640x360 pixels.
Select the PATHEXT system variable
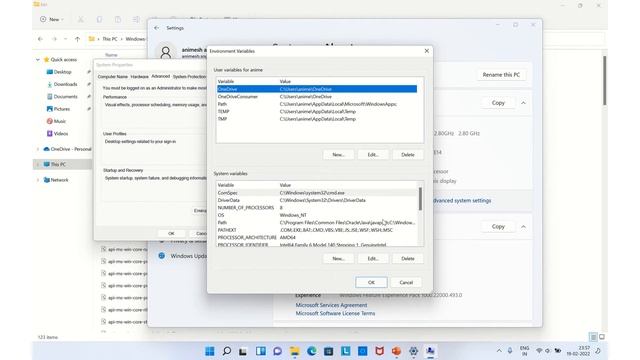(317, 230)
